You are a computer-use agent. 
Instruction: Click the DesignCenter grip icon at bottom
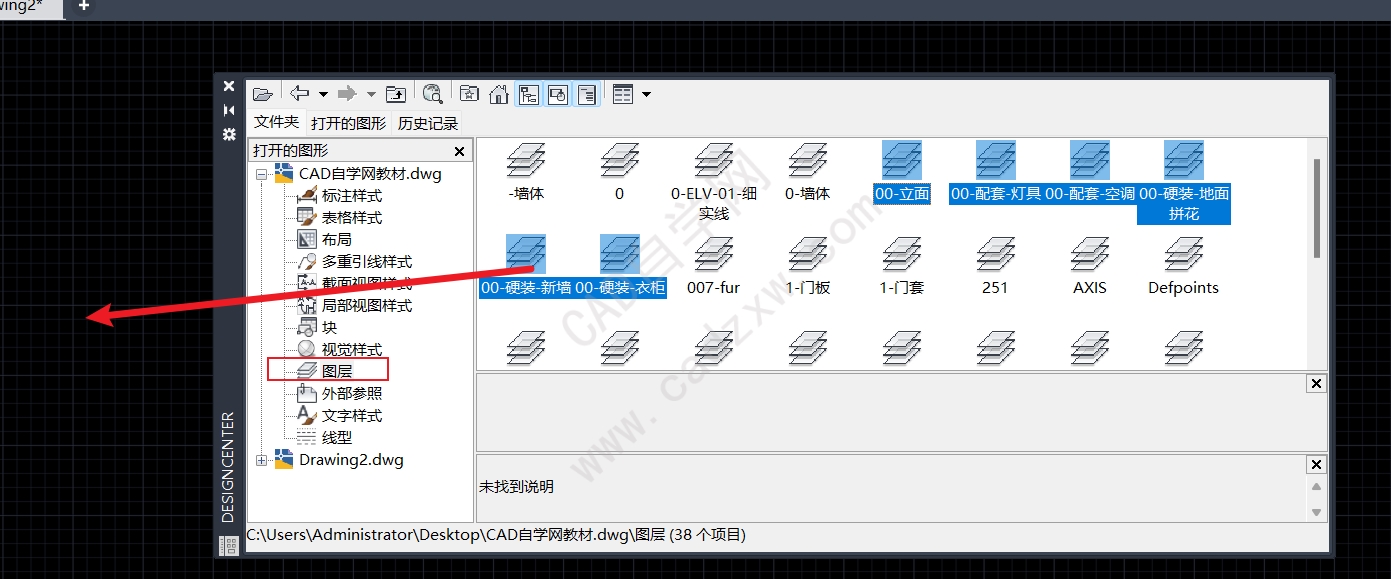[x=229, y=544]
